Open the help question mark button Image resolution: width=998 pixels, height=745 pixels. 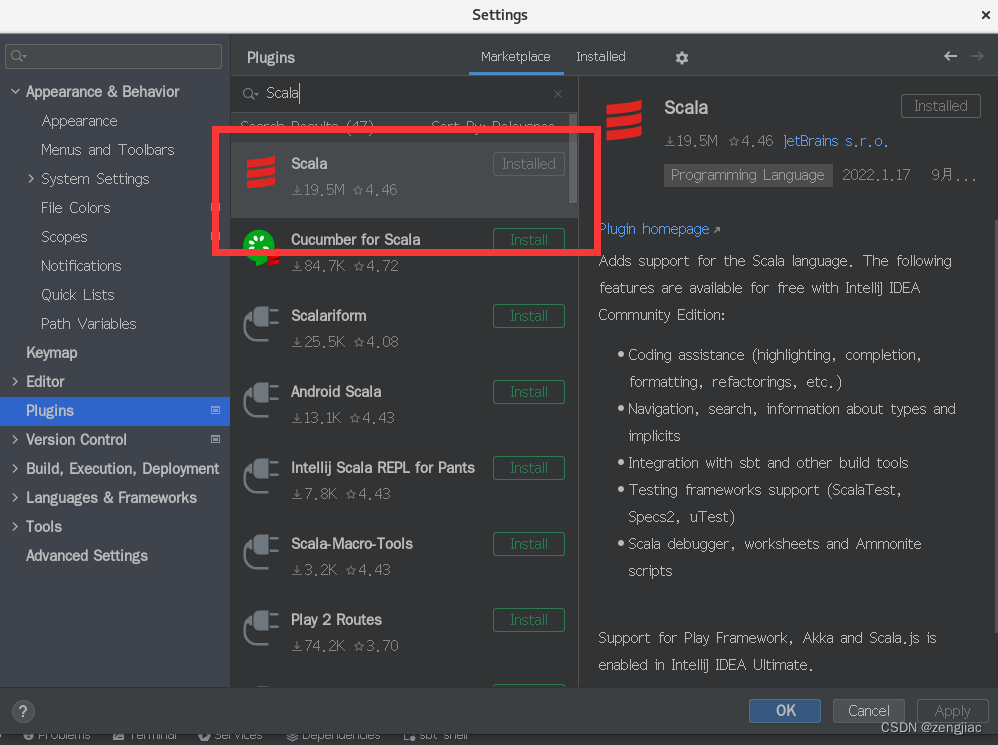[23, 711]
